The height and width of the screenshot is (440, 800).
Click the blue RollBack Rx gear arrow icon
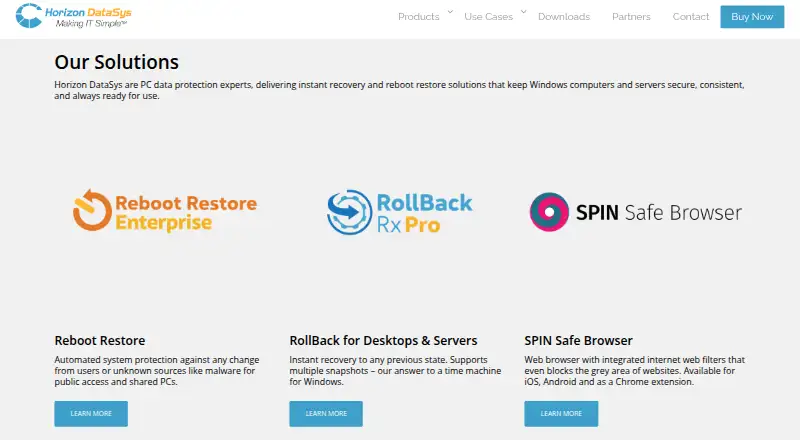tap(349, 212)
